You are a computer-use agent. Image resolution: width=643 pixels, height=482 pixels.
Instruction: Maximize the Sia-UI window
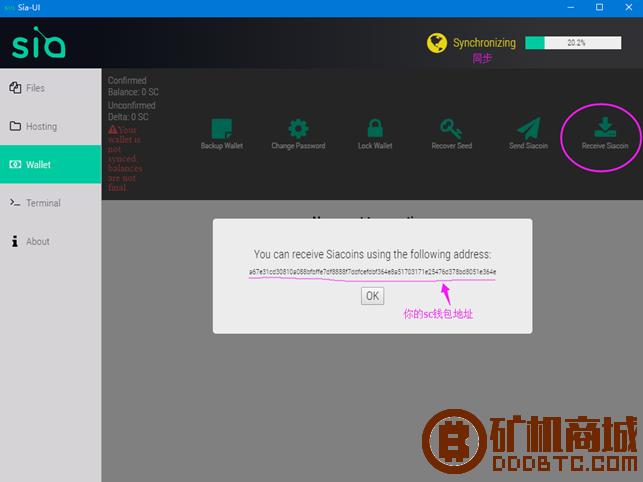pyautogui.click(x=599, y=7)
